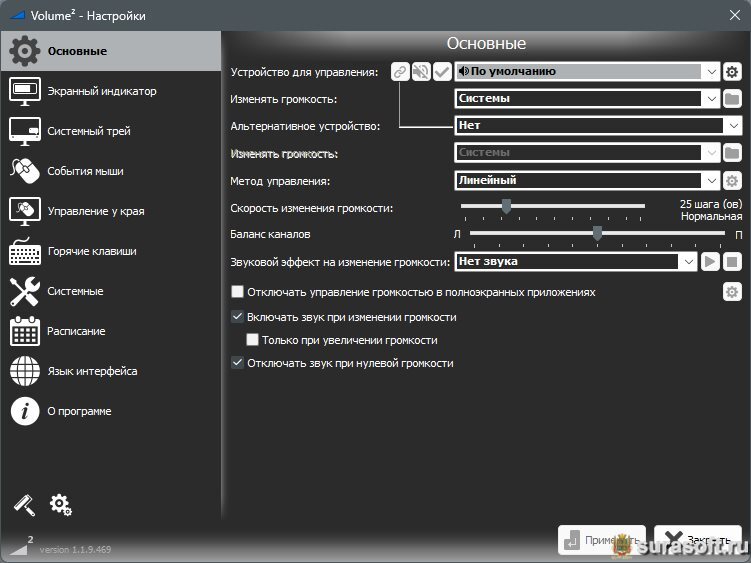Click the checkmark icon beside device selector
This screenshot has width=751, height=563.
[x=443, y=72]
